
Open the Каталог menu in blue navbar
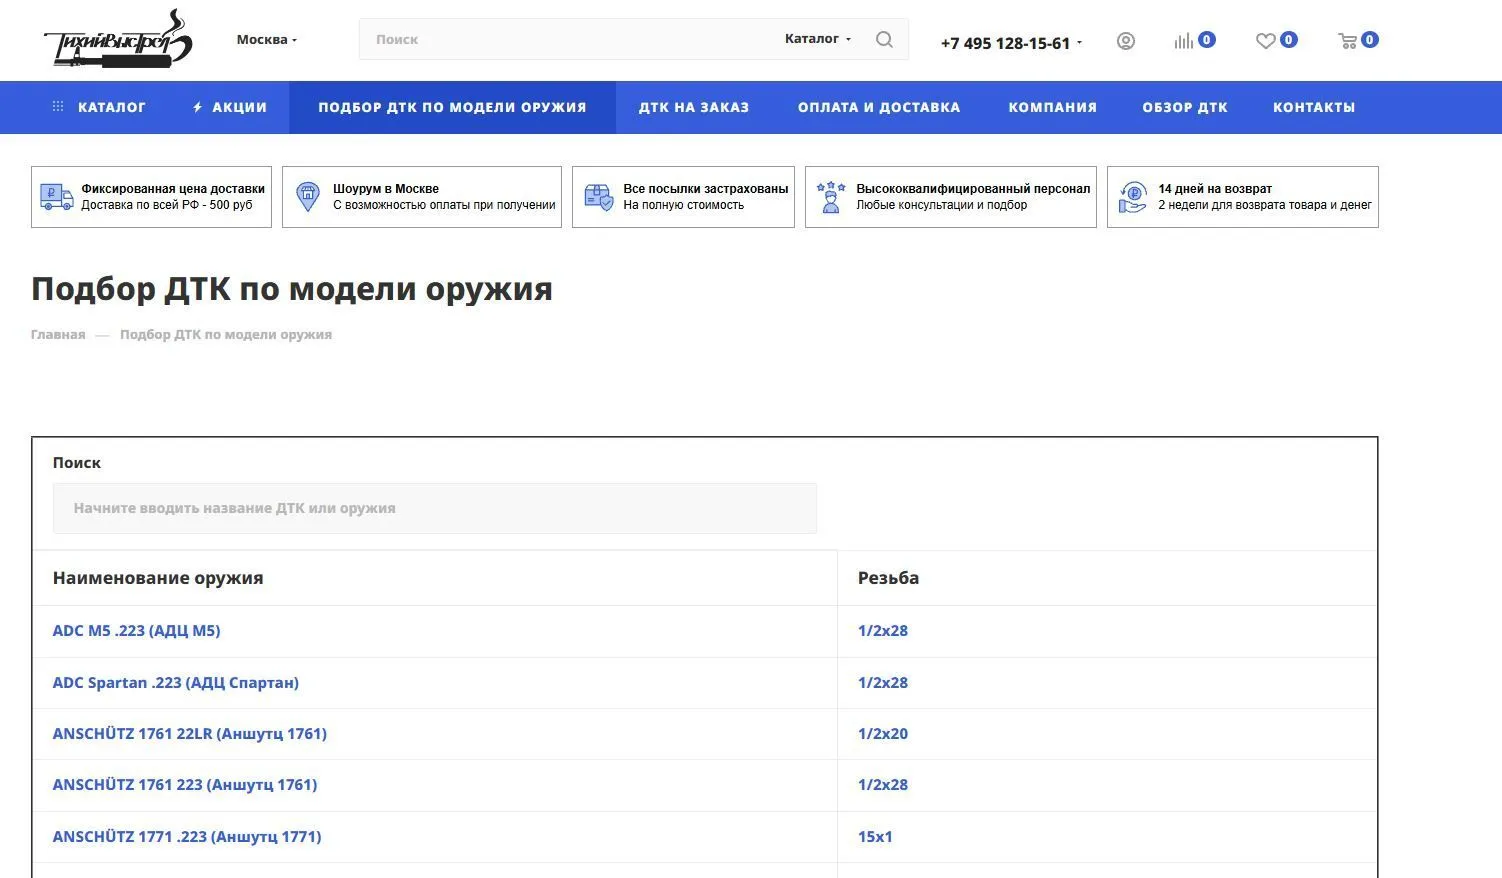pyautogui.click(x=100, y=107)
